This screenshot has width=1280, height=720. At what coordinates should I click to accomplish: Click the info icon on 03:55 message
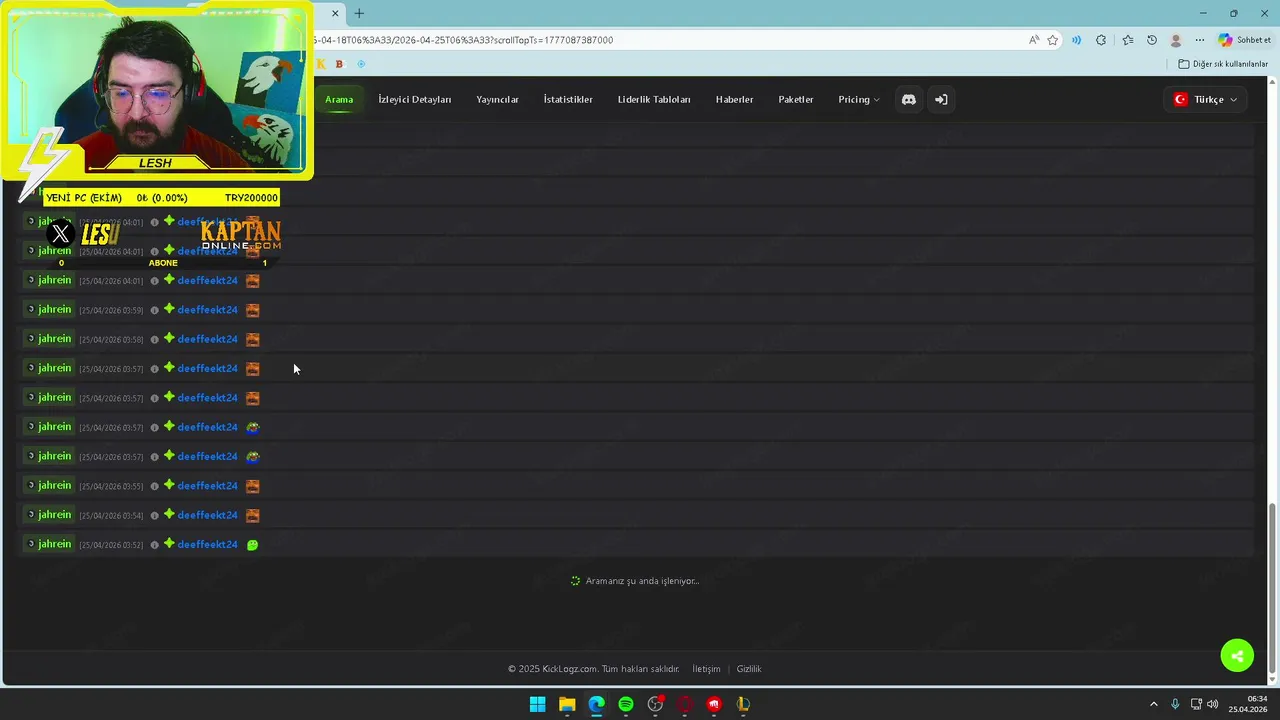tap(154, 486)
